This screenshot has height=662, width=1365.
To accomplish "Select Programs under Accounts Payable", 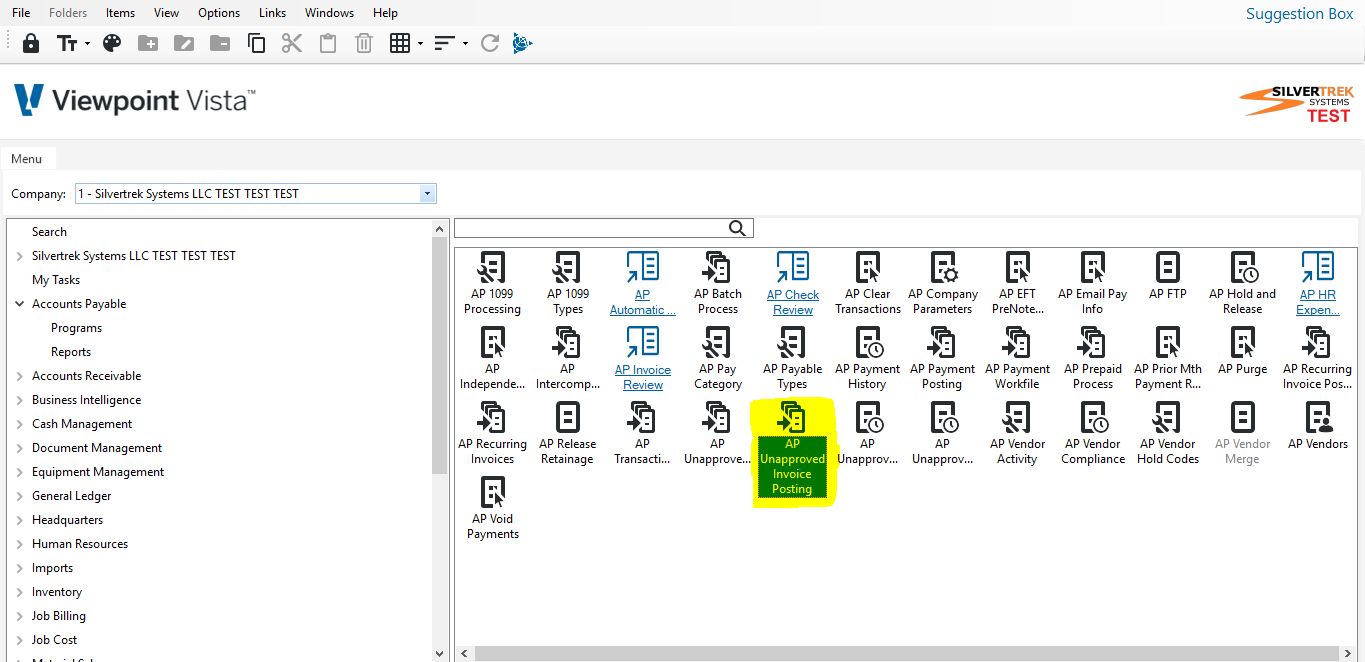I will (x=76, y=328).
